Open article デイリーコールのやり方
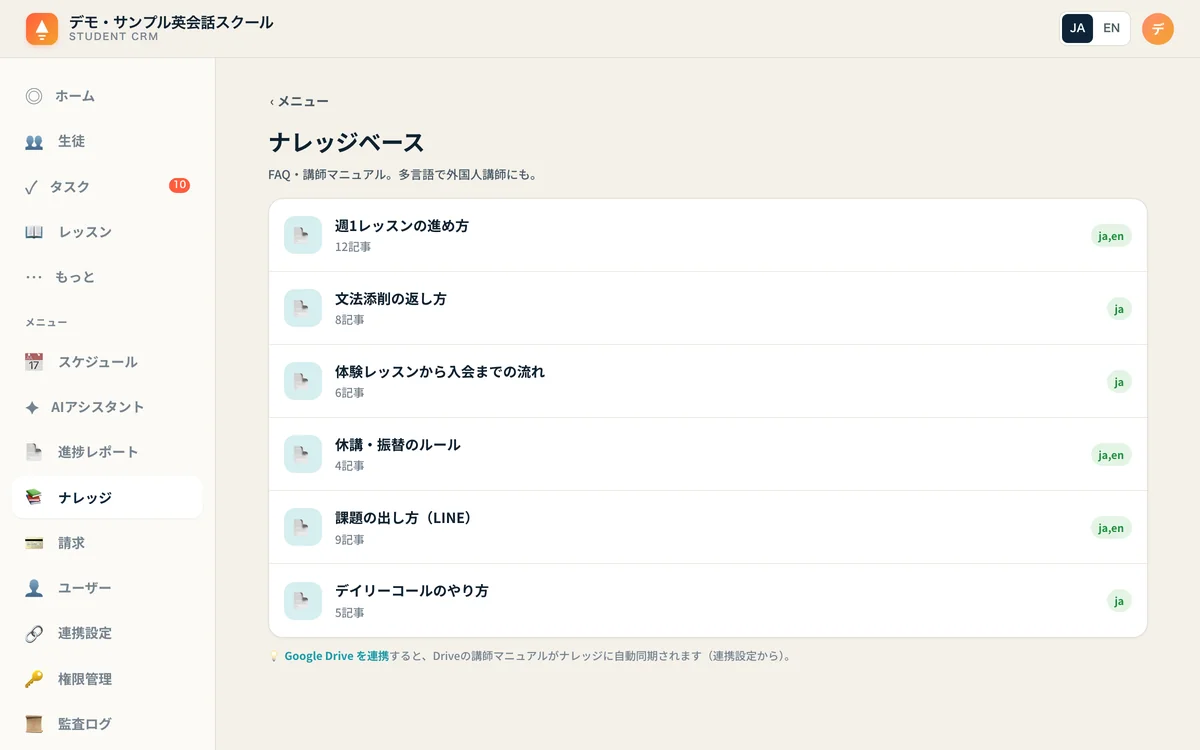This screenshot has width=1200, height=750. click(x=708, y=600)
